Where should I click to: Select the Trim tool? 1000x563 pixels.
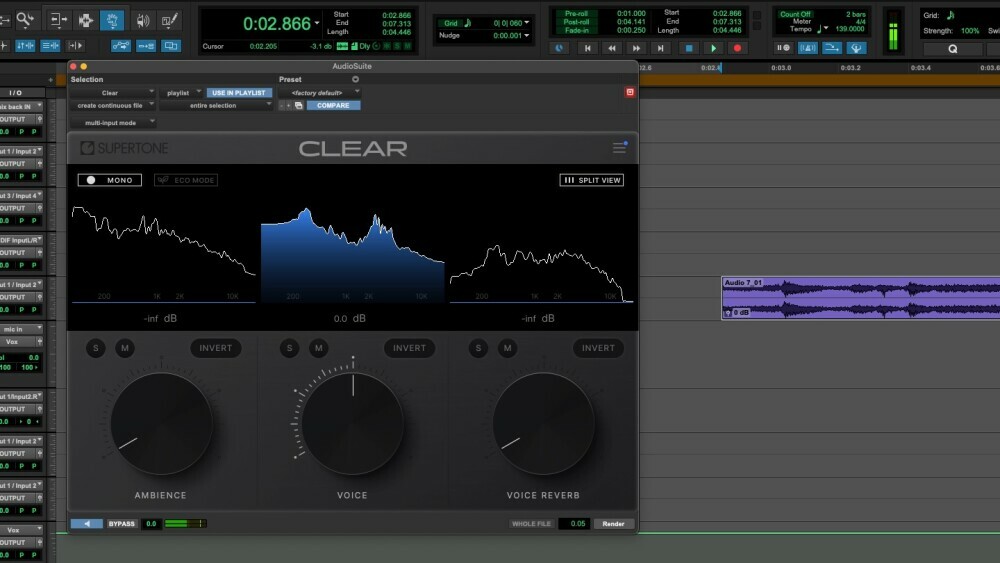59,20
